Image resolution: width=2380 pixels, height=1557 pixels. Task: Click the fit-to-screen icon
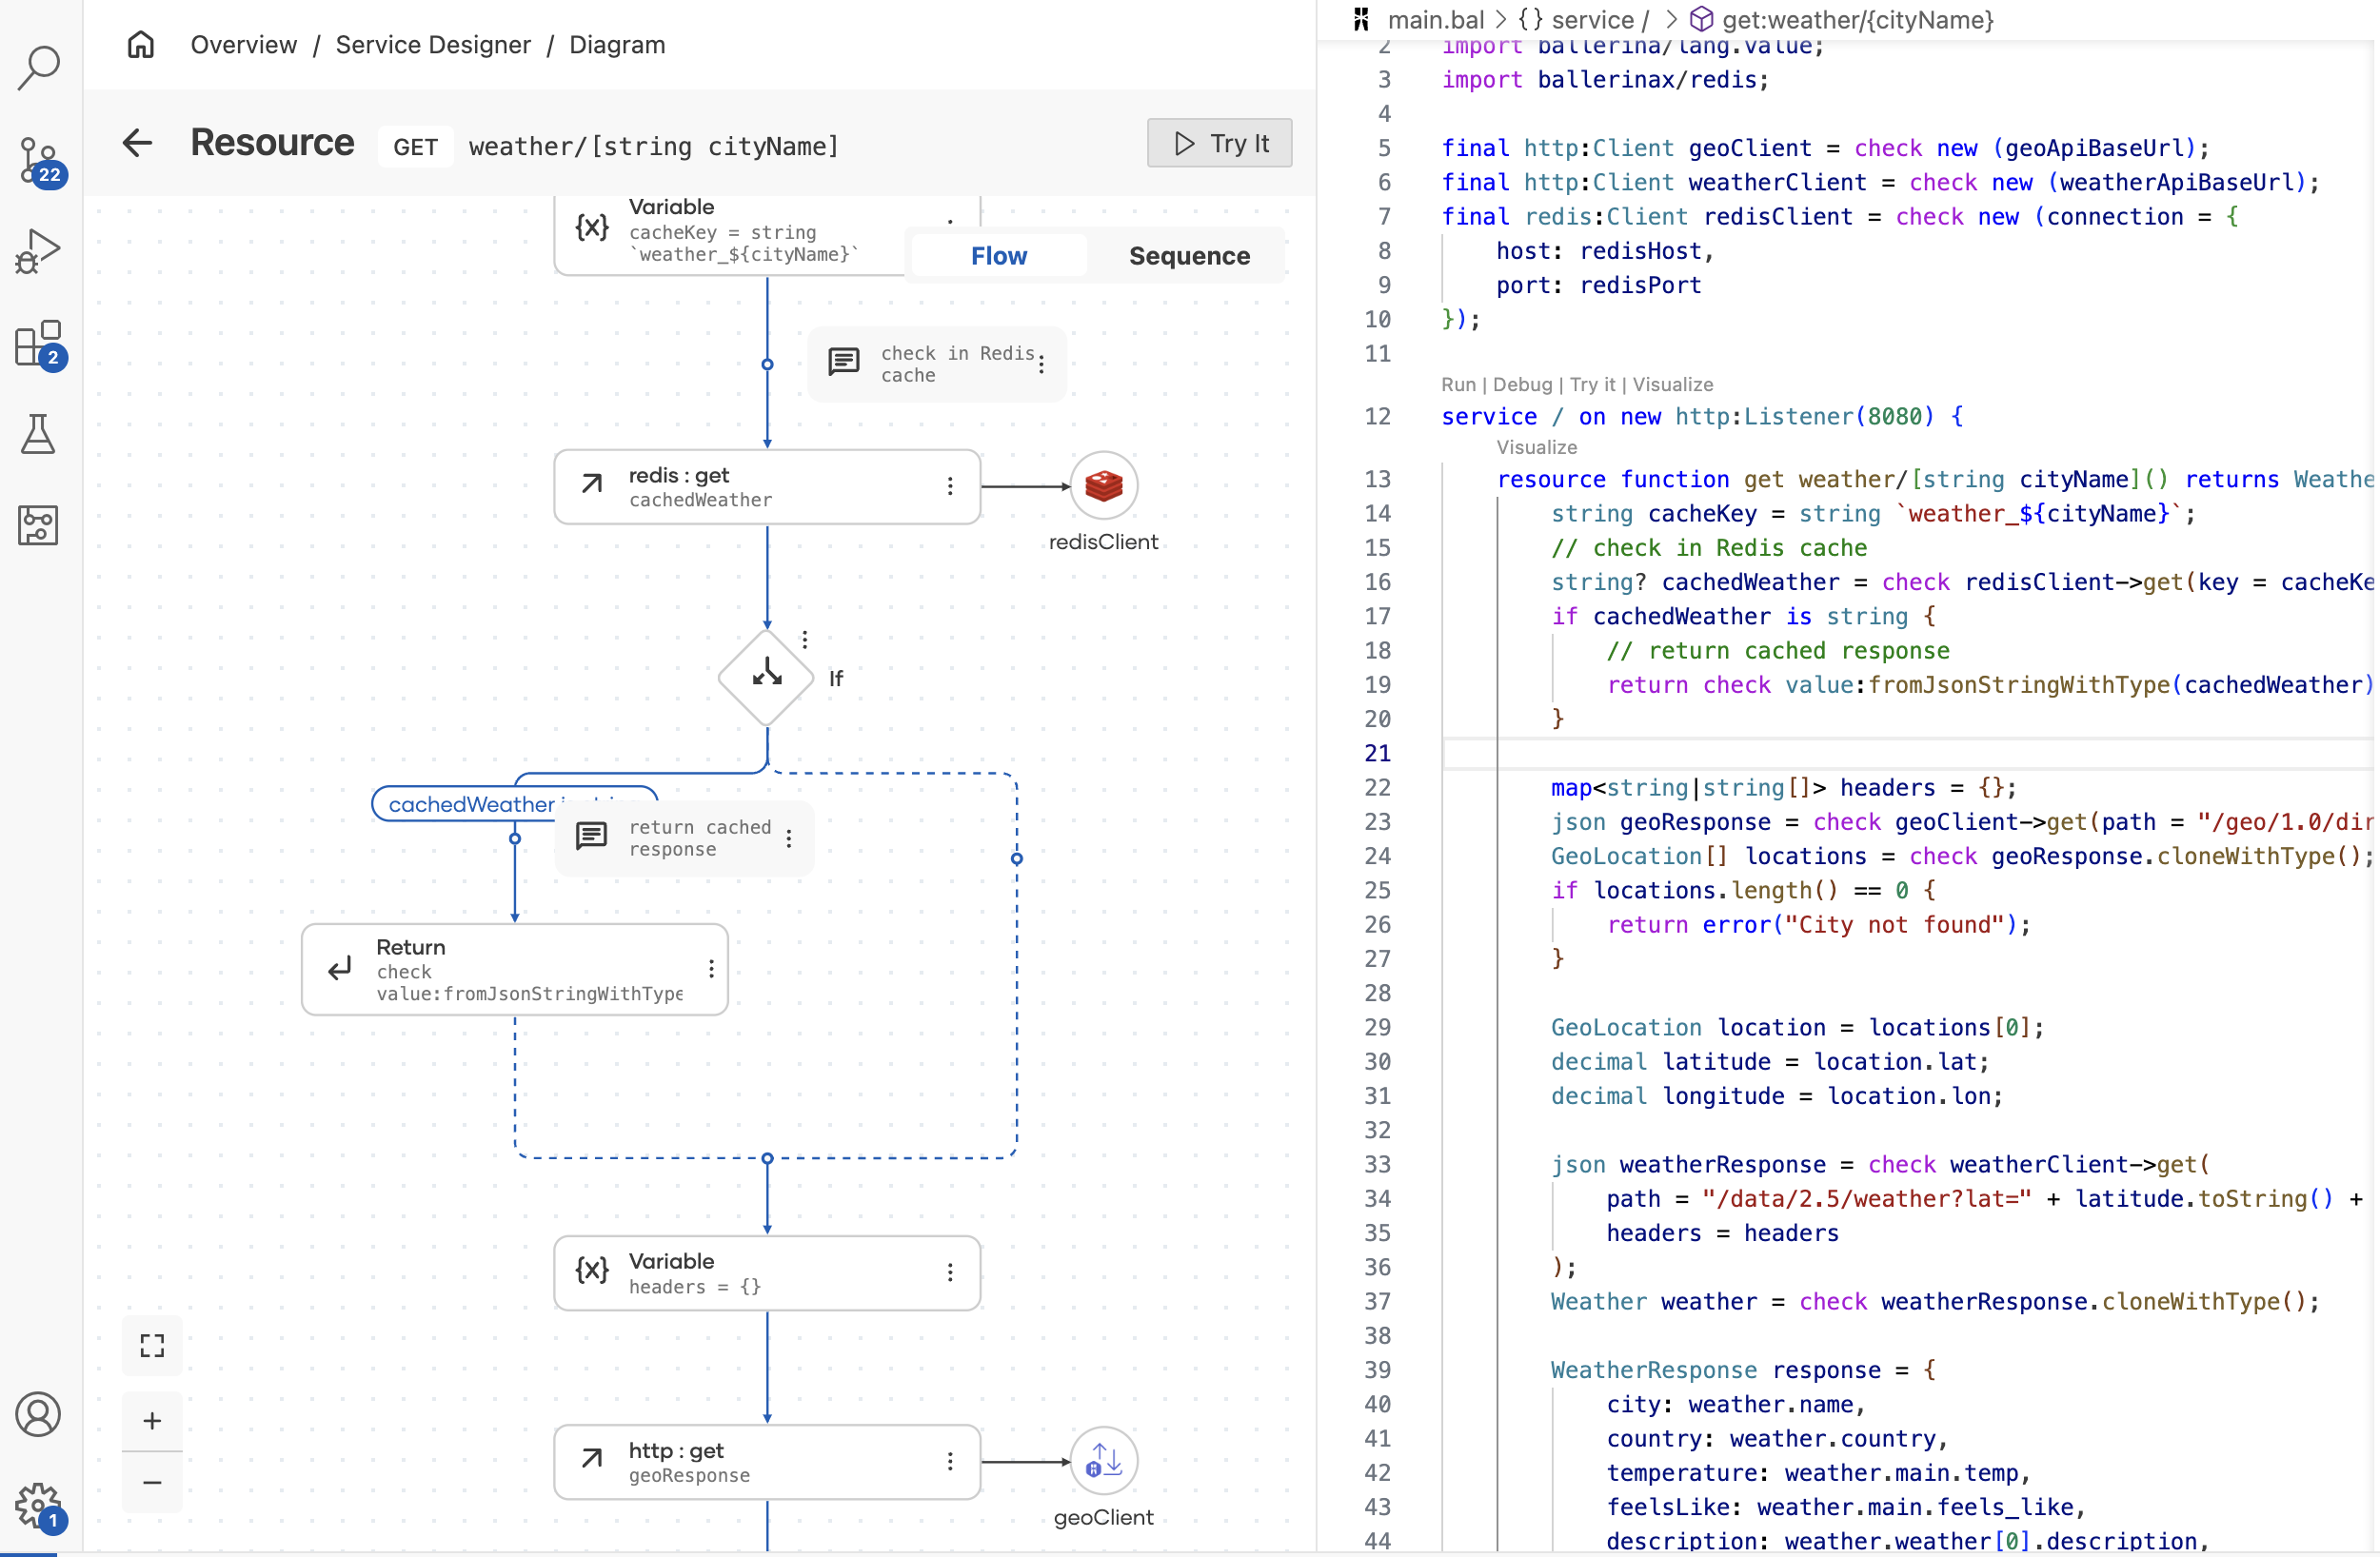(x=152, y=1346)
